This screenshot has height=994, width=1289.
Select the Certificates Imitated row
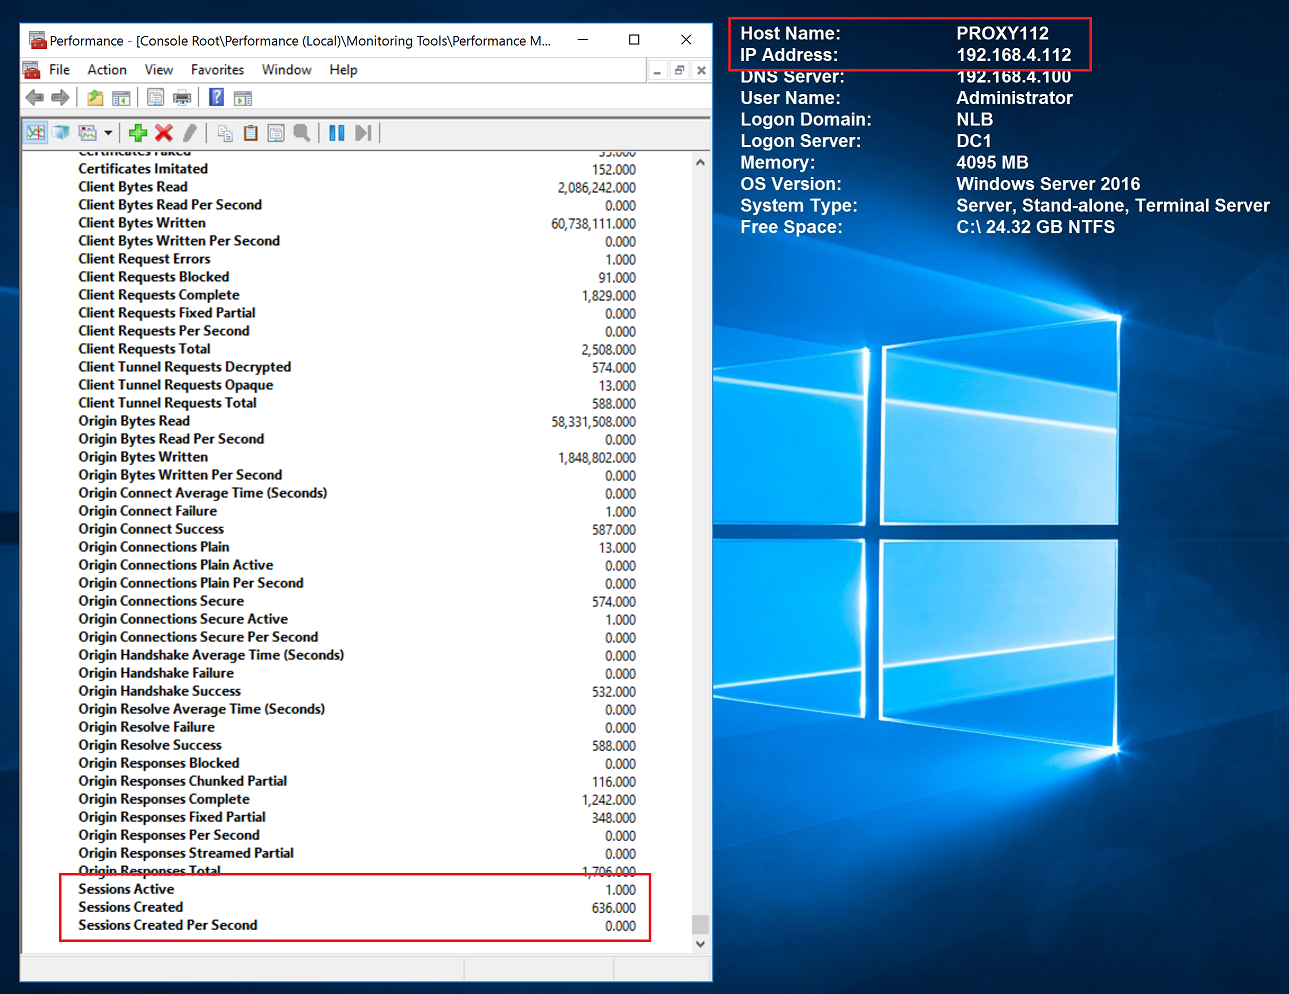[357, 169]
